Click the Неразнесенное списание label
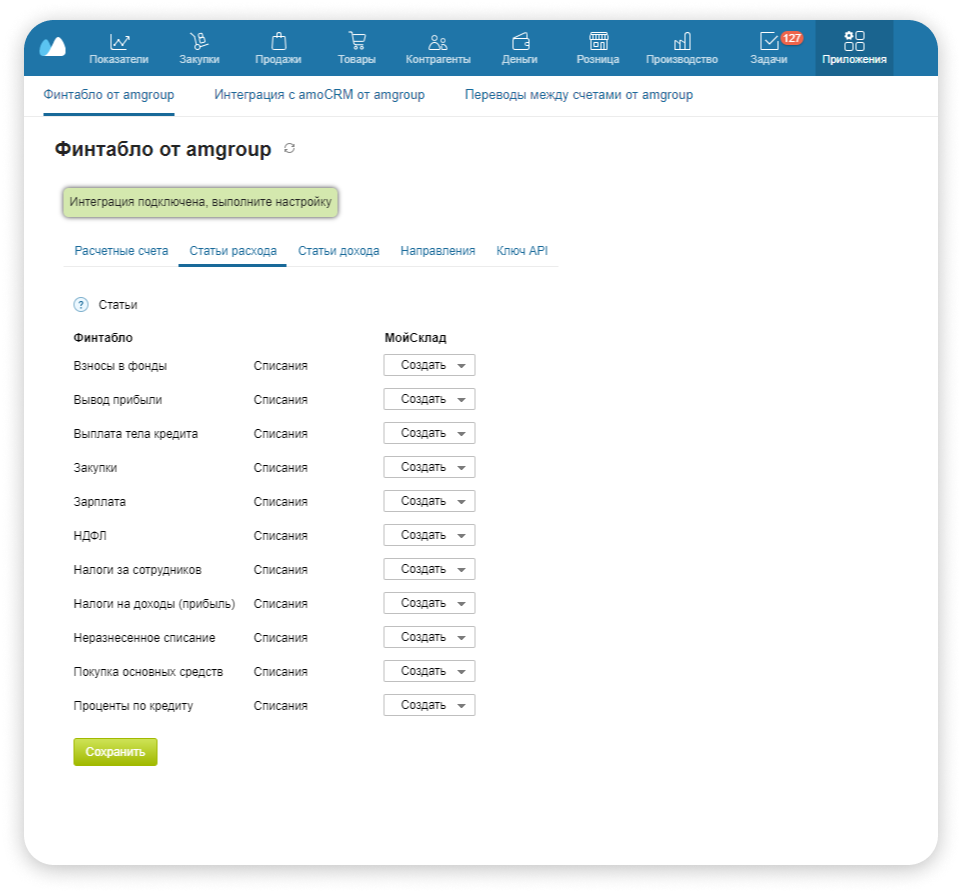Image resolution: width=962 pixels, height=893 pixels. click(x=144, y=638)
